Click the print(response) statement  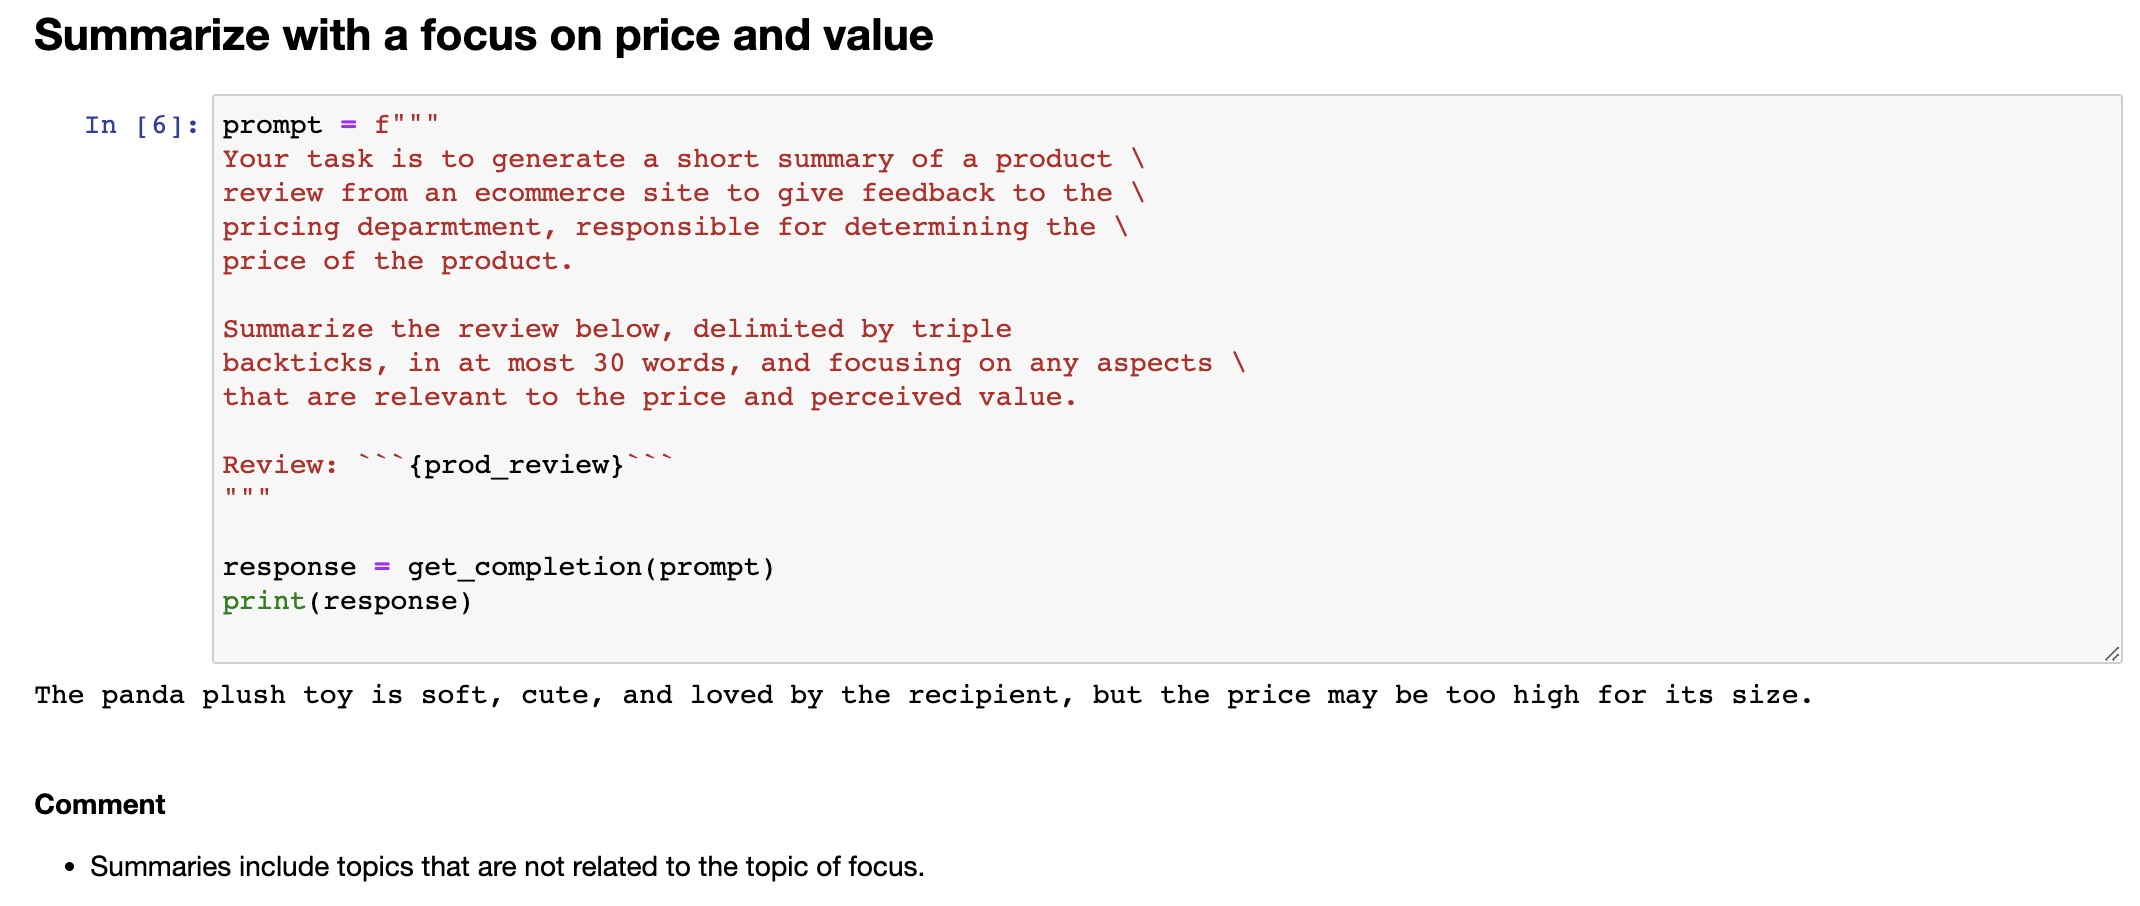pyautogui.click(x=347, y=601)
